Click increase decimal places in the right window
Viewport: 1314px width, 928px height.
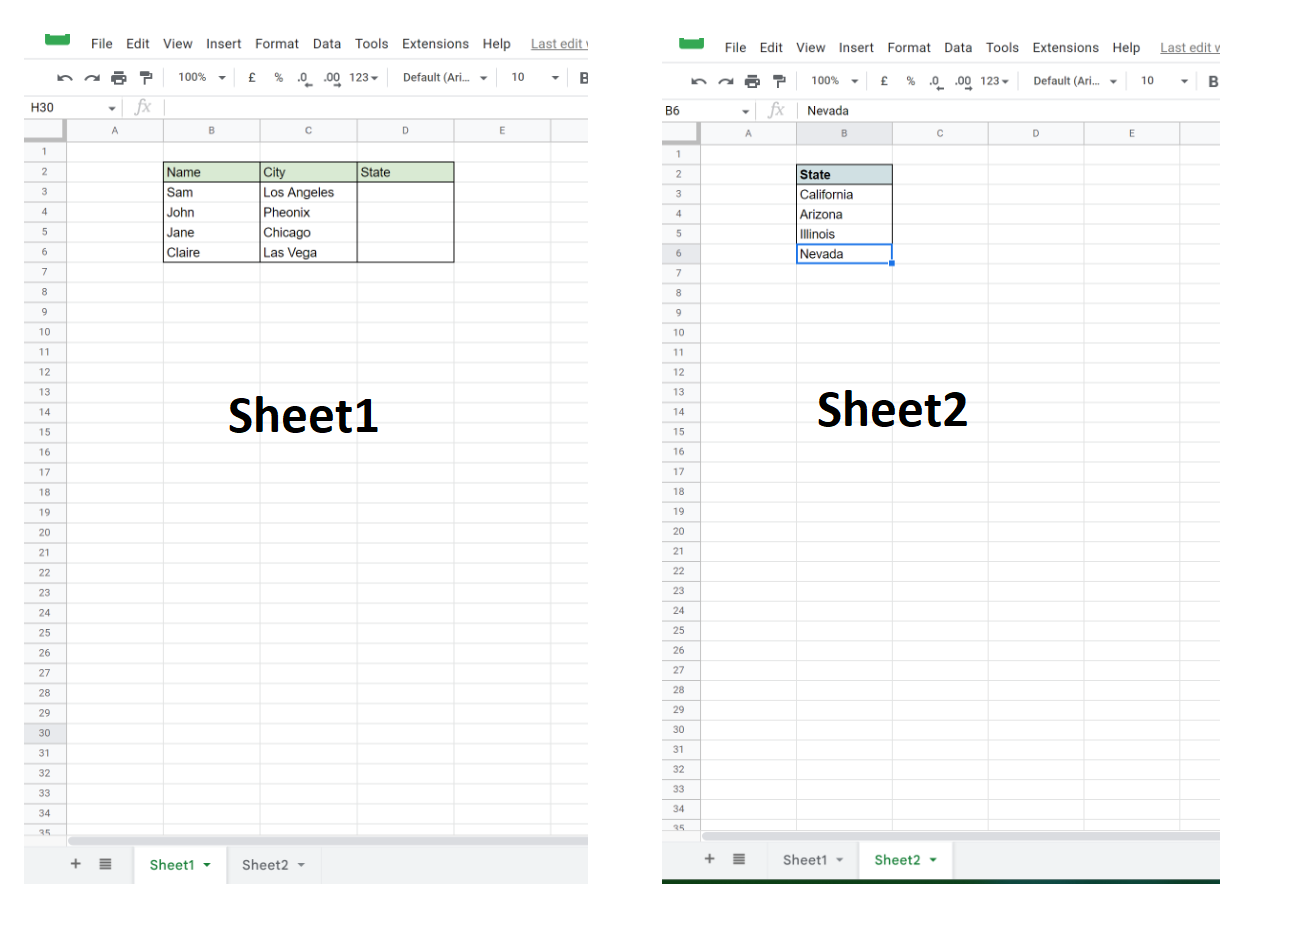point(962,81)
